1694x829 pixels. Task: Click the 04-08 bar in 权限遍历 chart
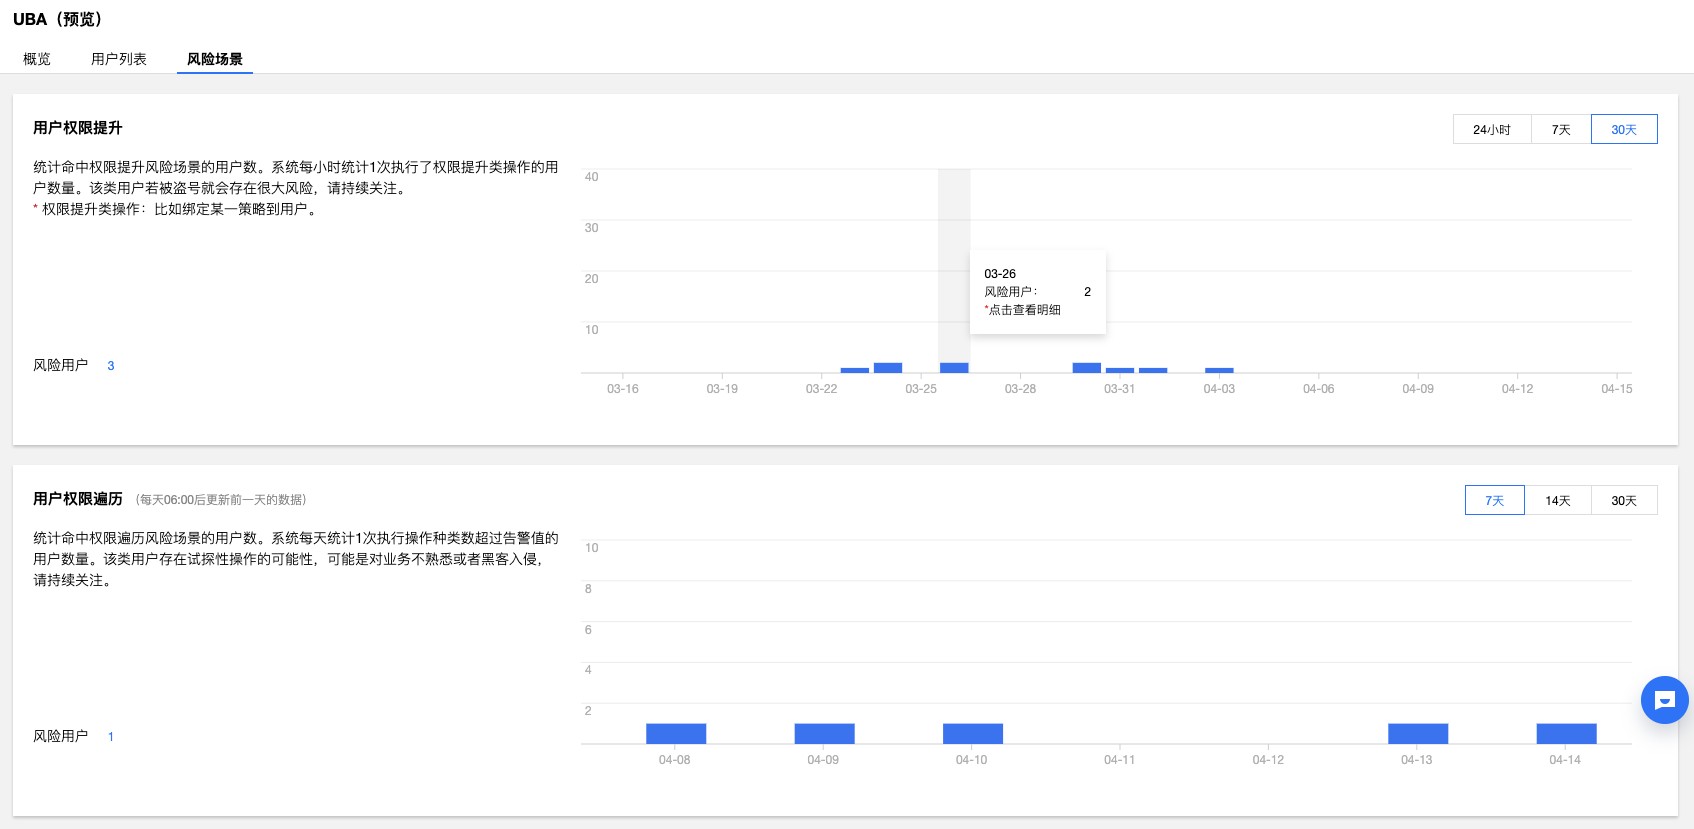click(676, 734)
